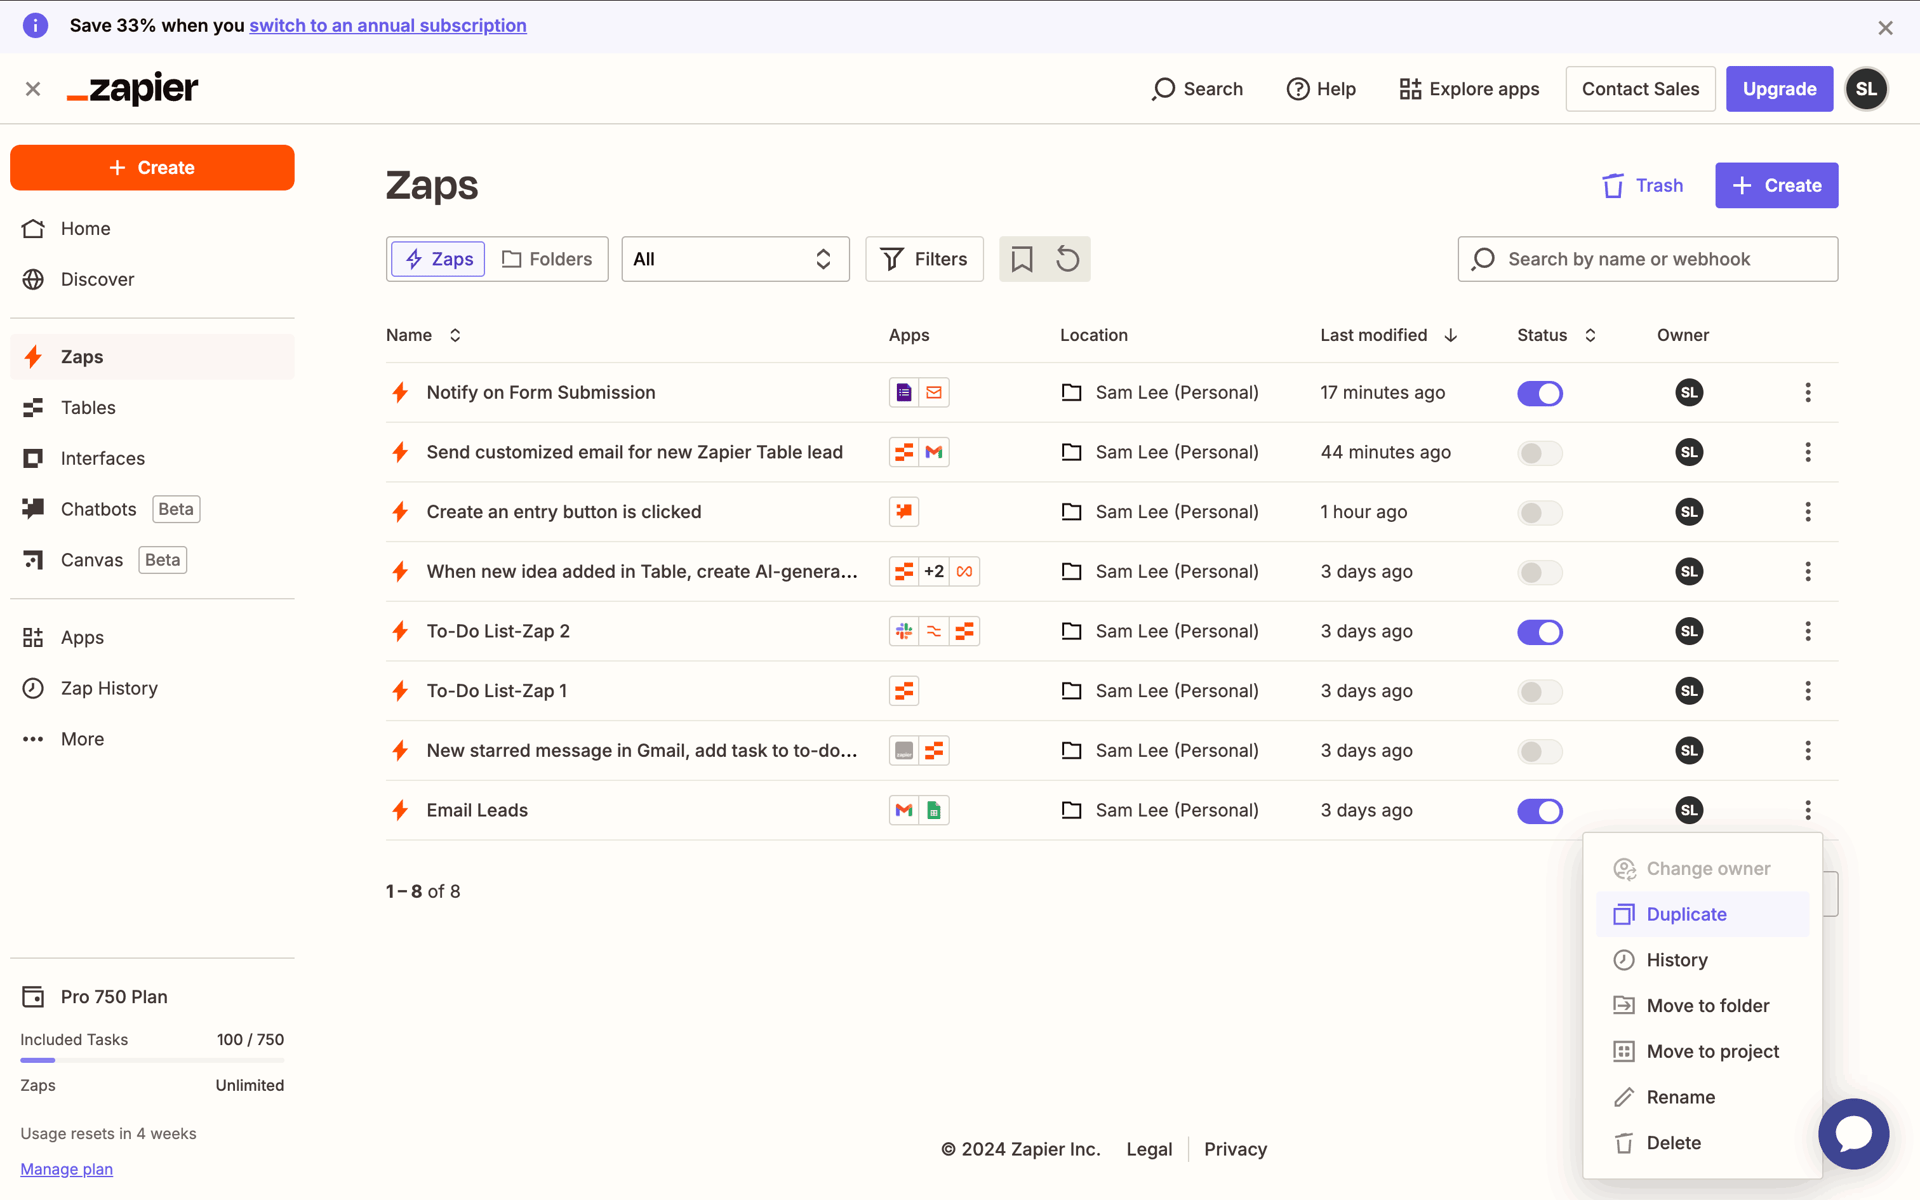Choose History from the context menu

[1702, 960]
